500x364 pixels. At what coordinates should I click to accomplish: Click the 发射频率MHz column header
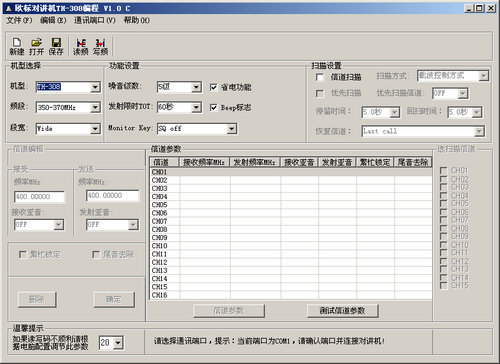point(255,162)
